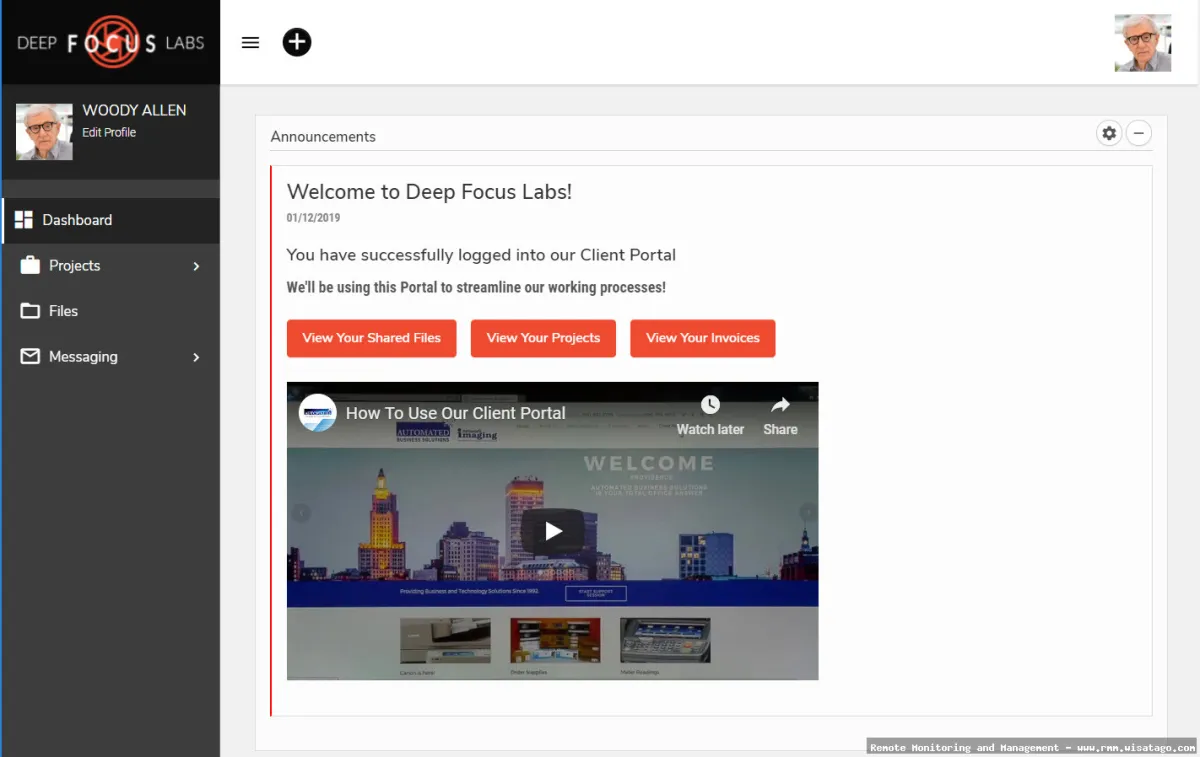Click the Files folder icon

click(x=31, y=311)
